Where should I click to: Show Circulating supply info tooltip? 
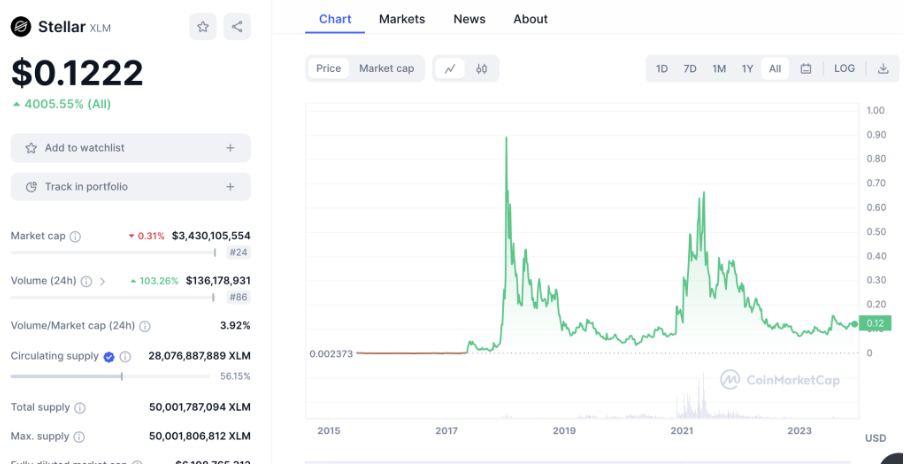pos(125,357)
